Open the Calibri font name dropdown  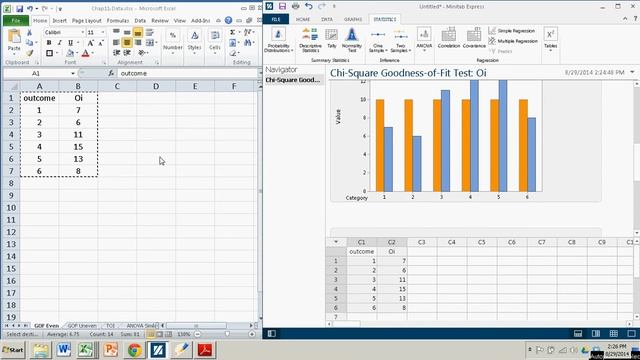coord(82,32)
